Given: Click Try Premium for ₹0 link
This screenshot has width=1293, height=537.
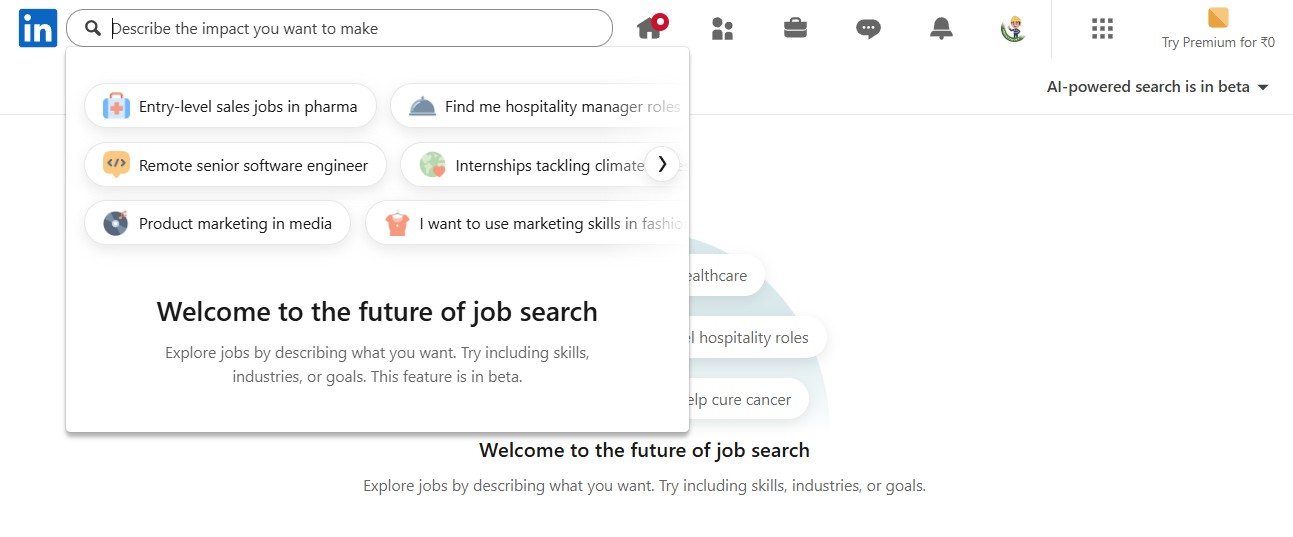Looking at the screenshot, I should click(x=1217, y=42).
